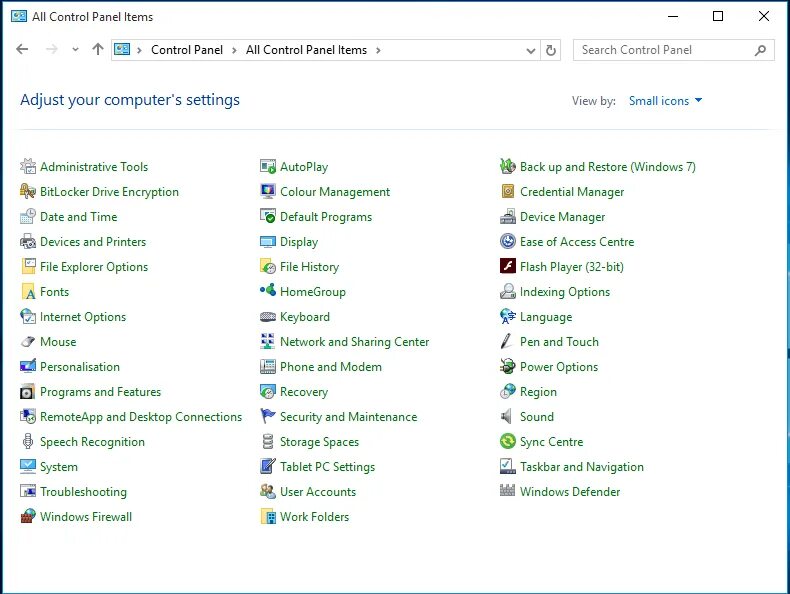Refresh the Control Panel view
Image resolution: width=790 pixels, height=594 pixels.
(551, 50)
